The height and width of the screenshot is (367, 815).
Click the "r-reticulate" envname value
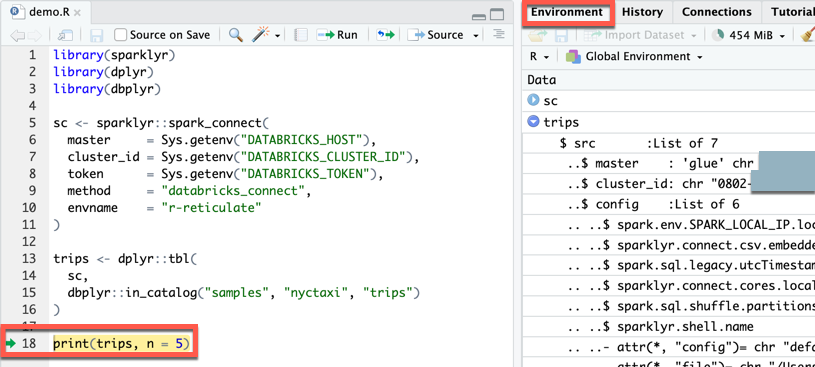point(211,208)
